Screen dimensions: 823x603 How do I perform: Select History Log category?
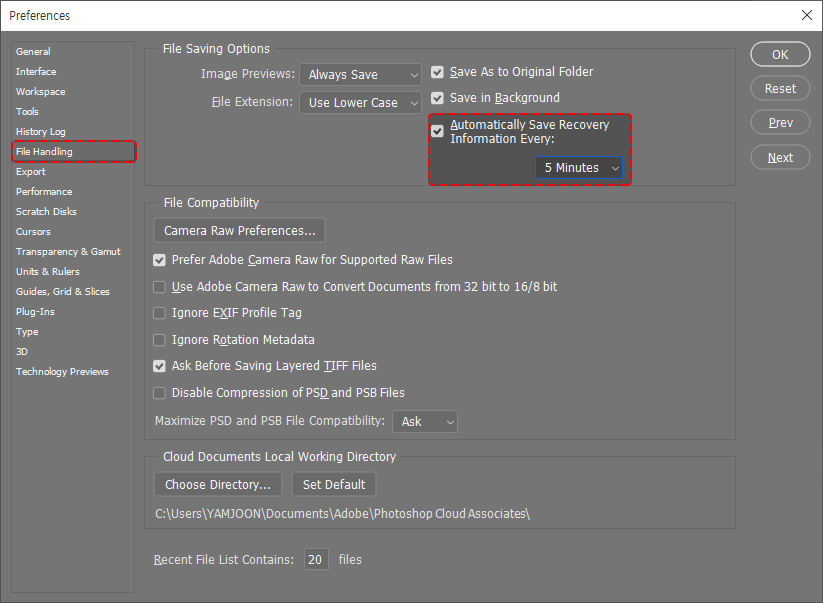(40, 131)
